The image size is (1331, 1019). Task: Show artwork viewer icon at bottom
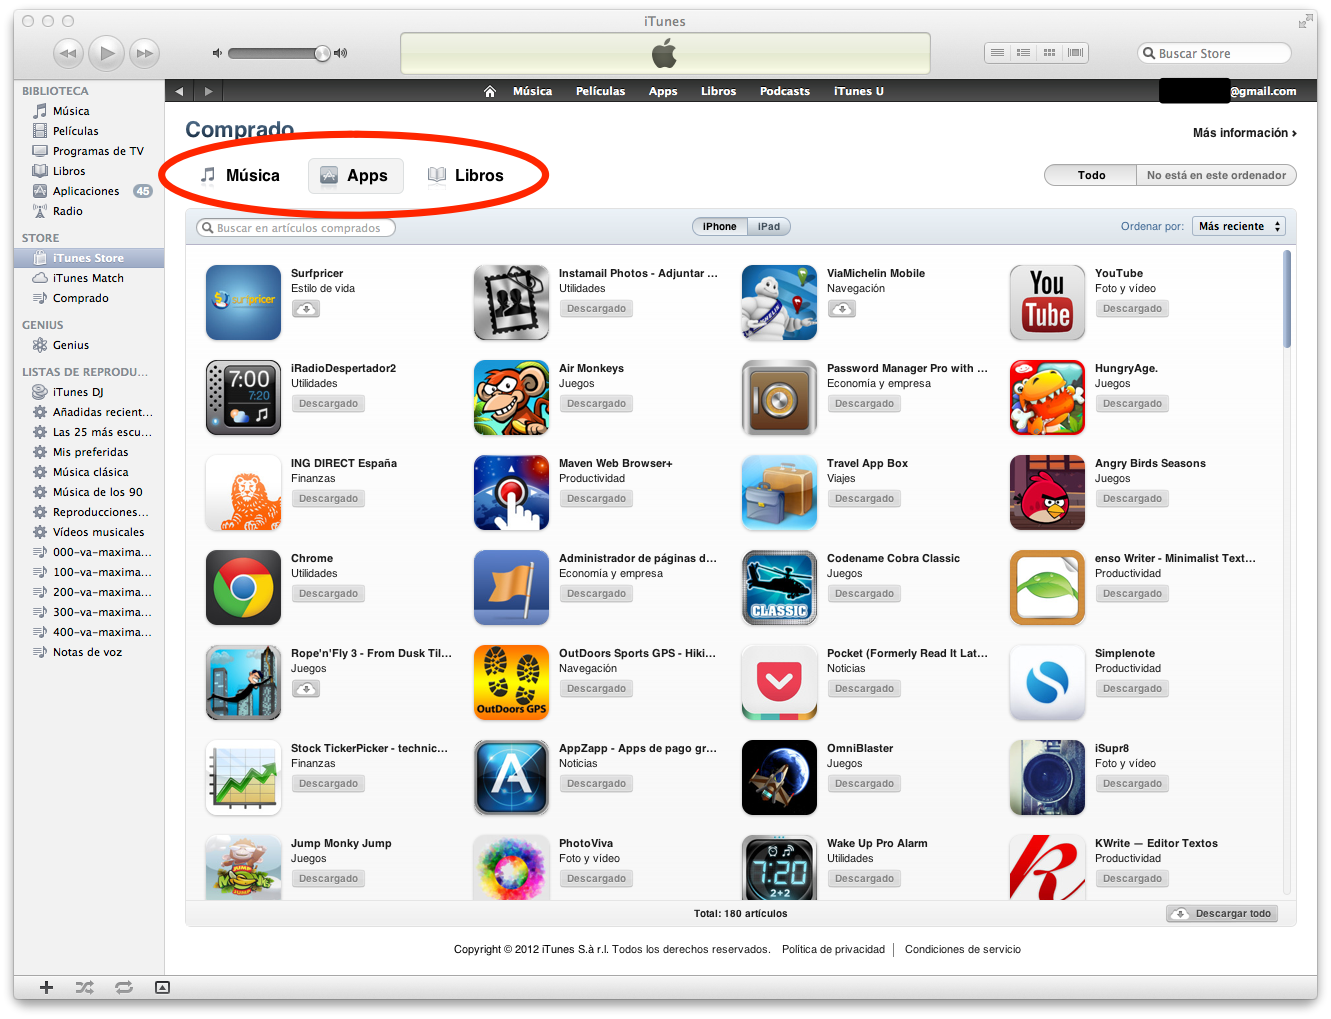162,987
